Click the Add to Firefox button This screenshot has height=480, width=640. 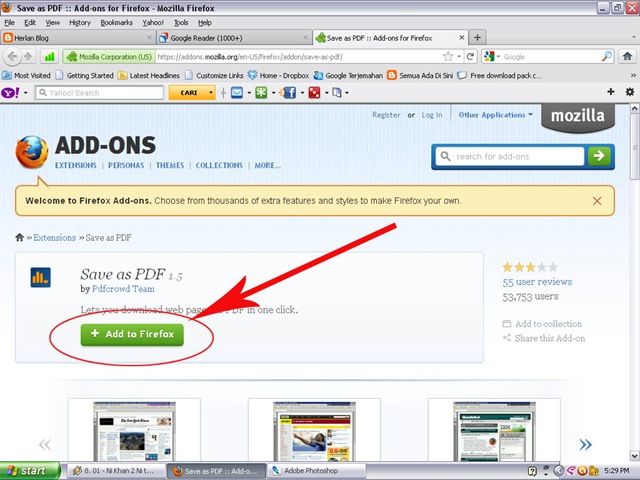coord(132,335)
